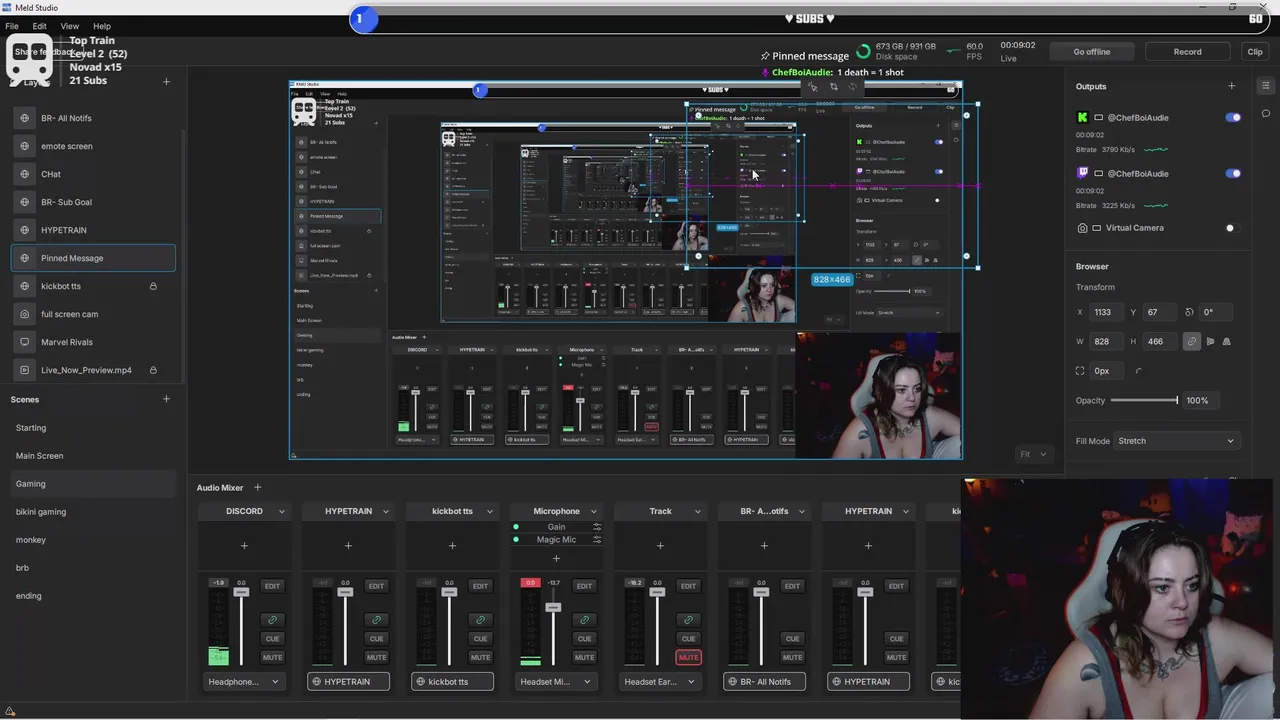Click the Clip button
The height and width of the screenshot is (720, 1280).
coord(1255,52)
